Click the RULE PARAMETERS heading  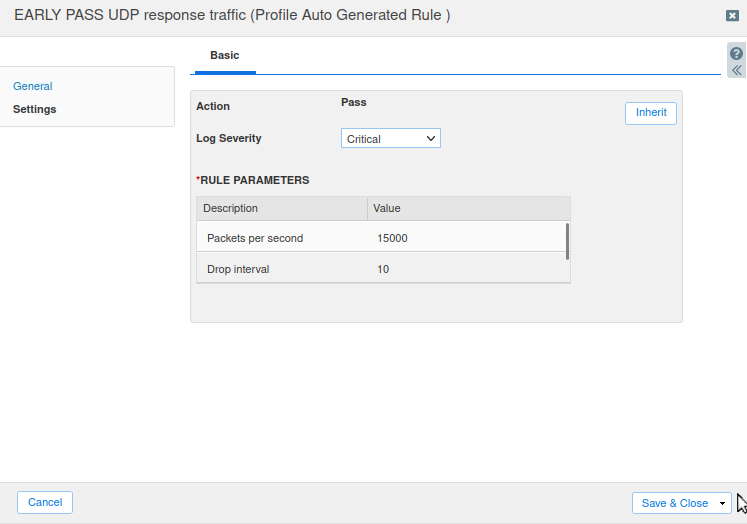pyautogui.click(x=254, y=181)
